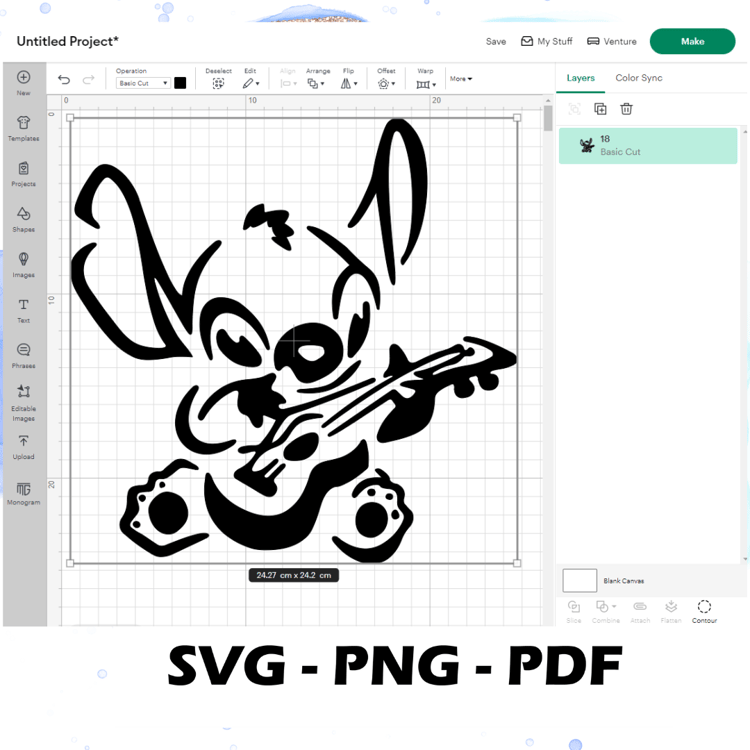Click the green Make button

click(692, 41)
